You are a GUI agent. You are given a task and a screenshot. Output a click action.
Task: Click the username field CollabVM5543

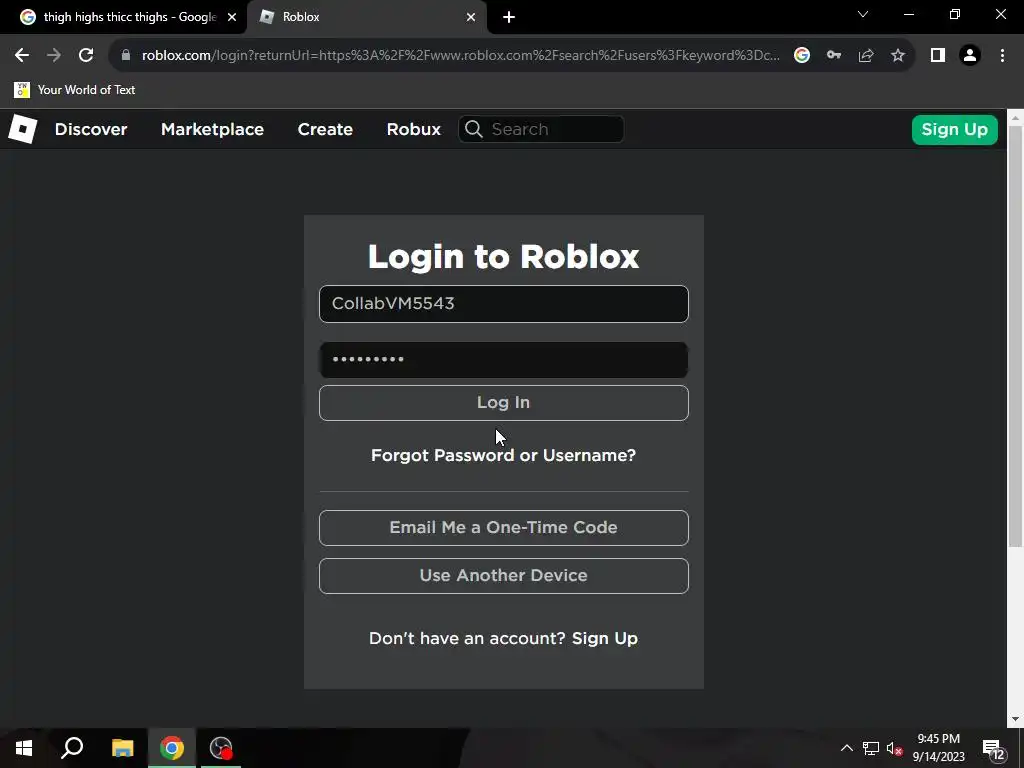[x=504, y=304]
